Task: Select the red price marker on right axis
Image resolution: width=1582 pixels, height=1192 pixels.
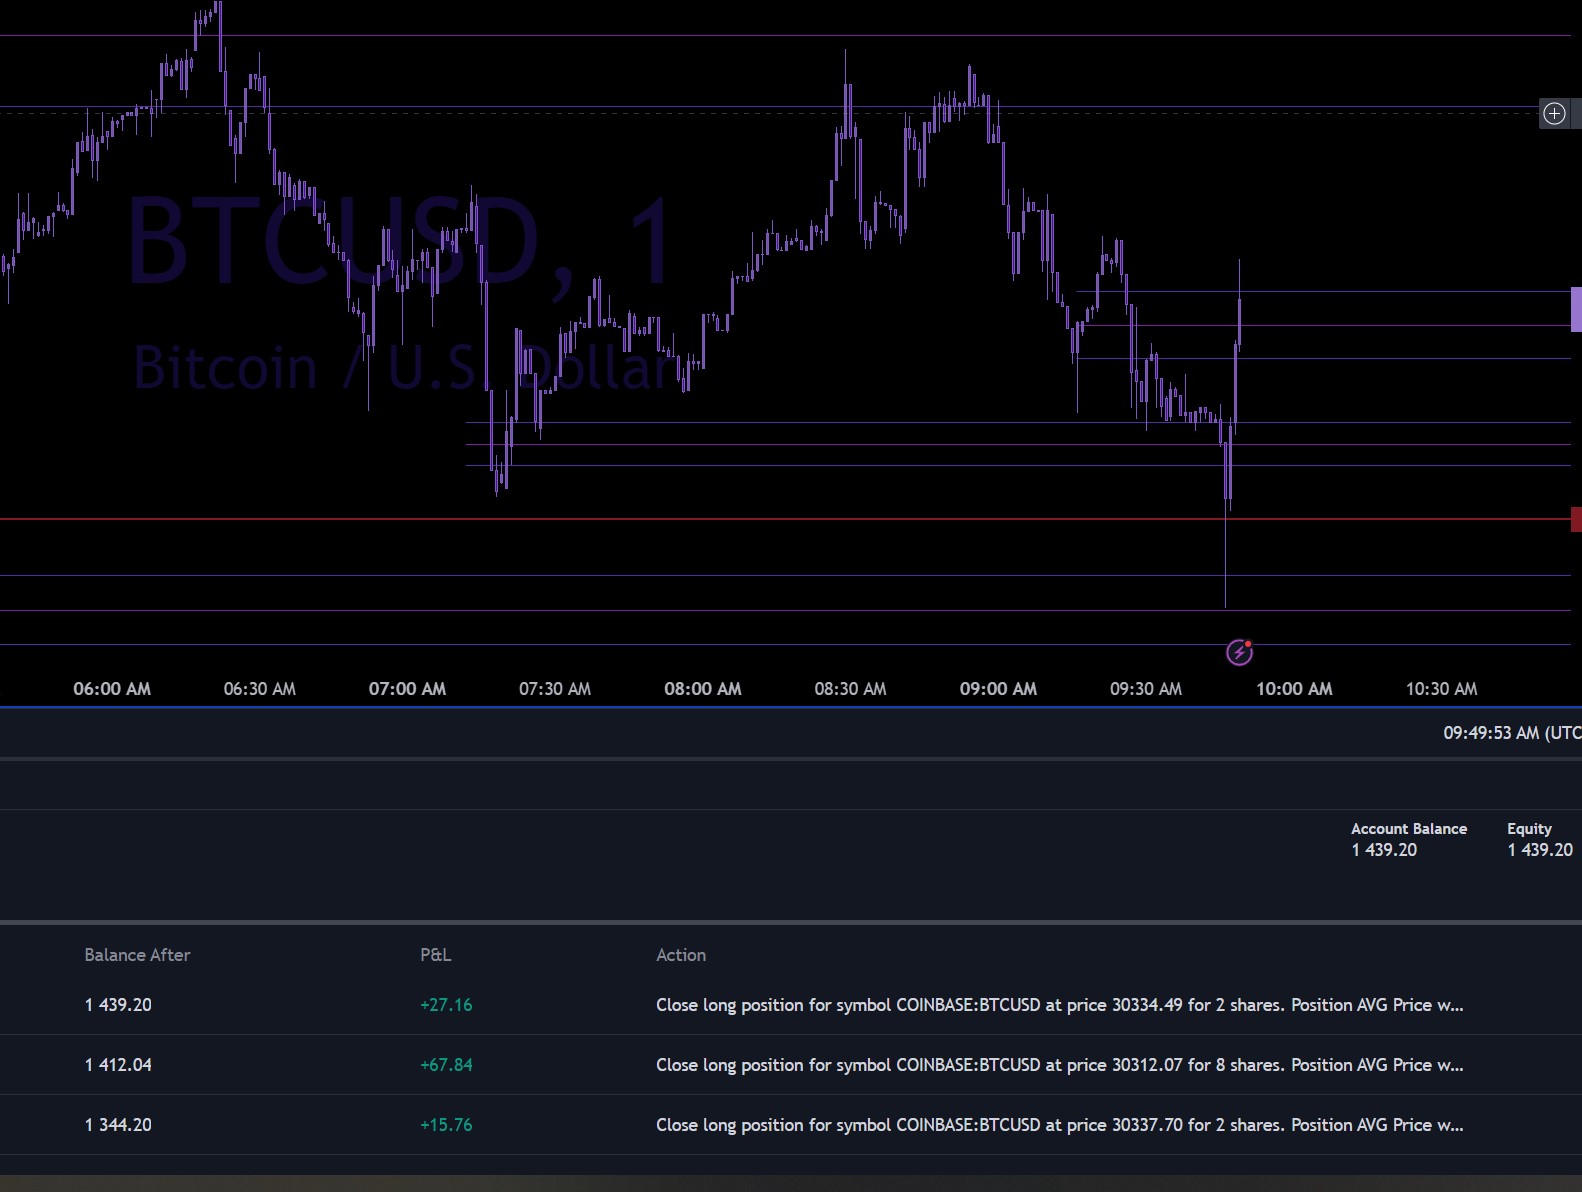Action: pos(1576,519)
